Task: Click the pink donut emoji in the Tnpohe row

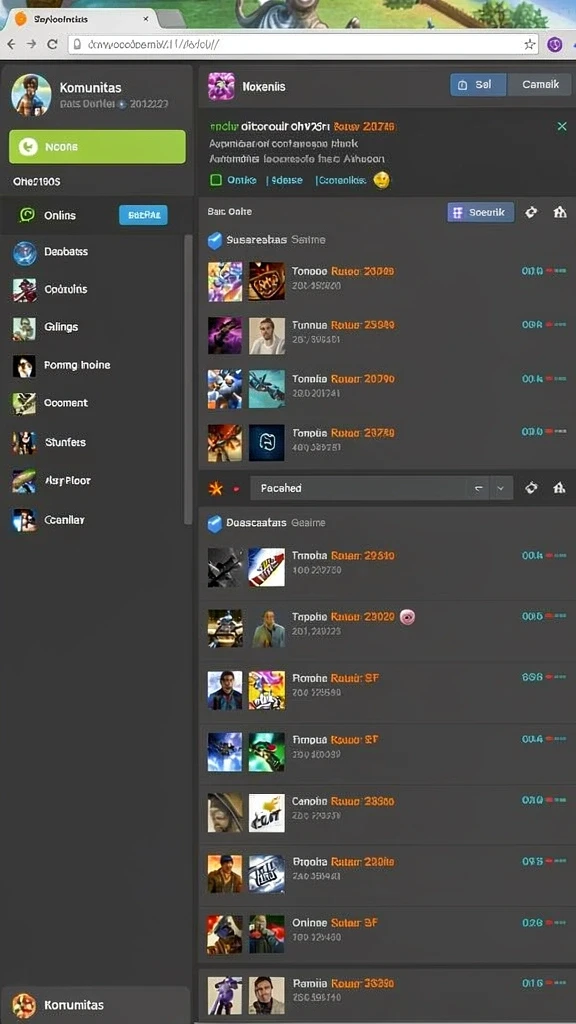Action: [407, 616]
